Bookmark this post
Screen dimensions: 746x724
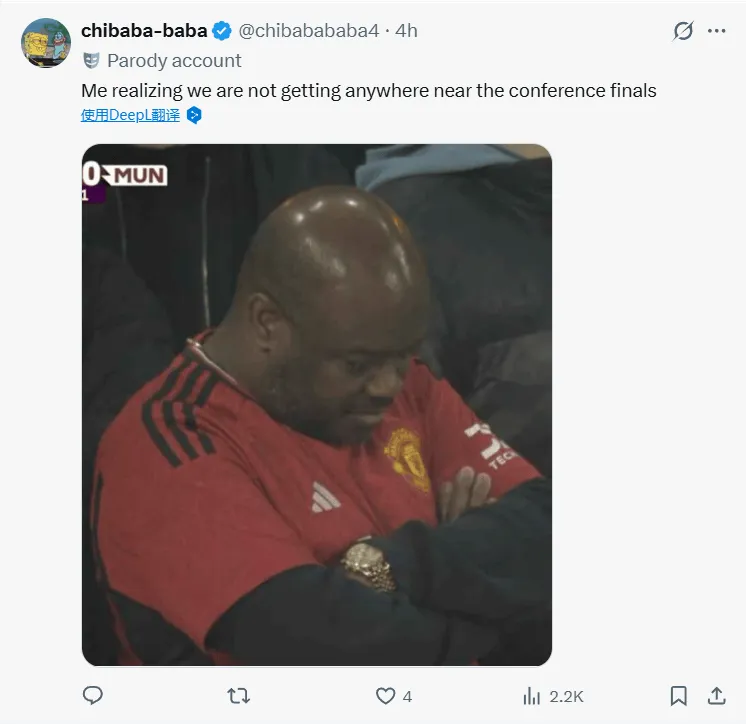[678, 696]
